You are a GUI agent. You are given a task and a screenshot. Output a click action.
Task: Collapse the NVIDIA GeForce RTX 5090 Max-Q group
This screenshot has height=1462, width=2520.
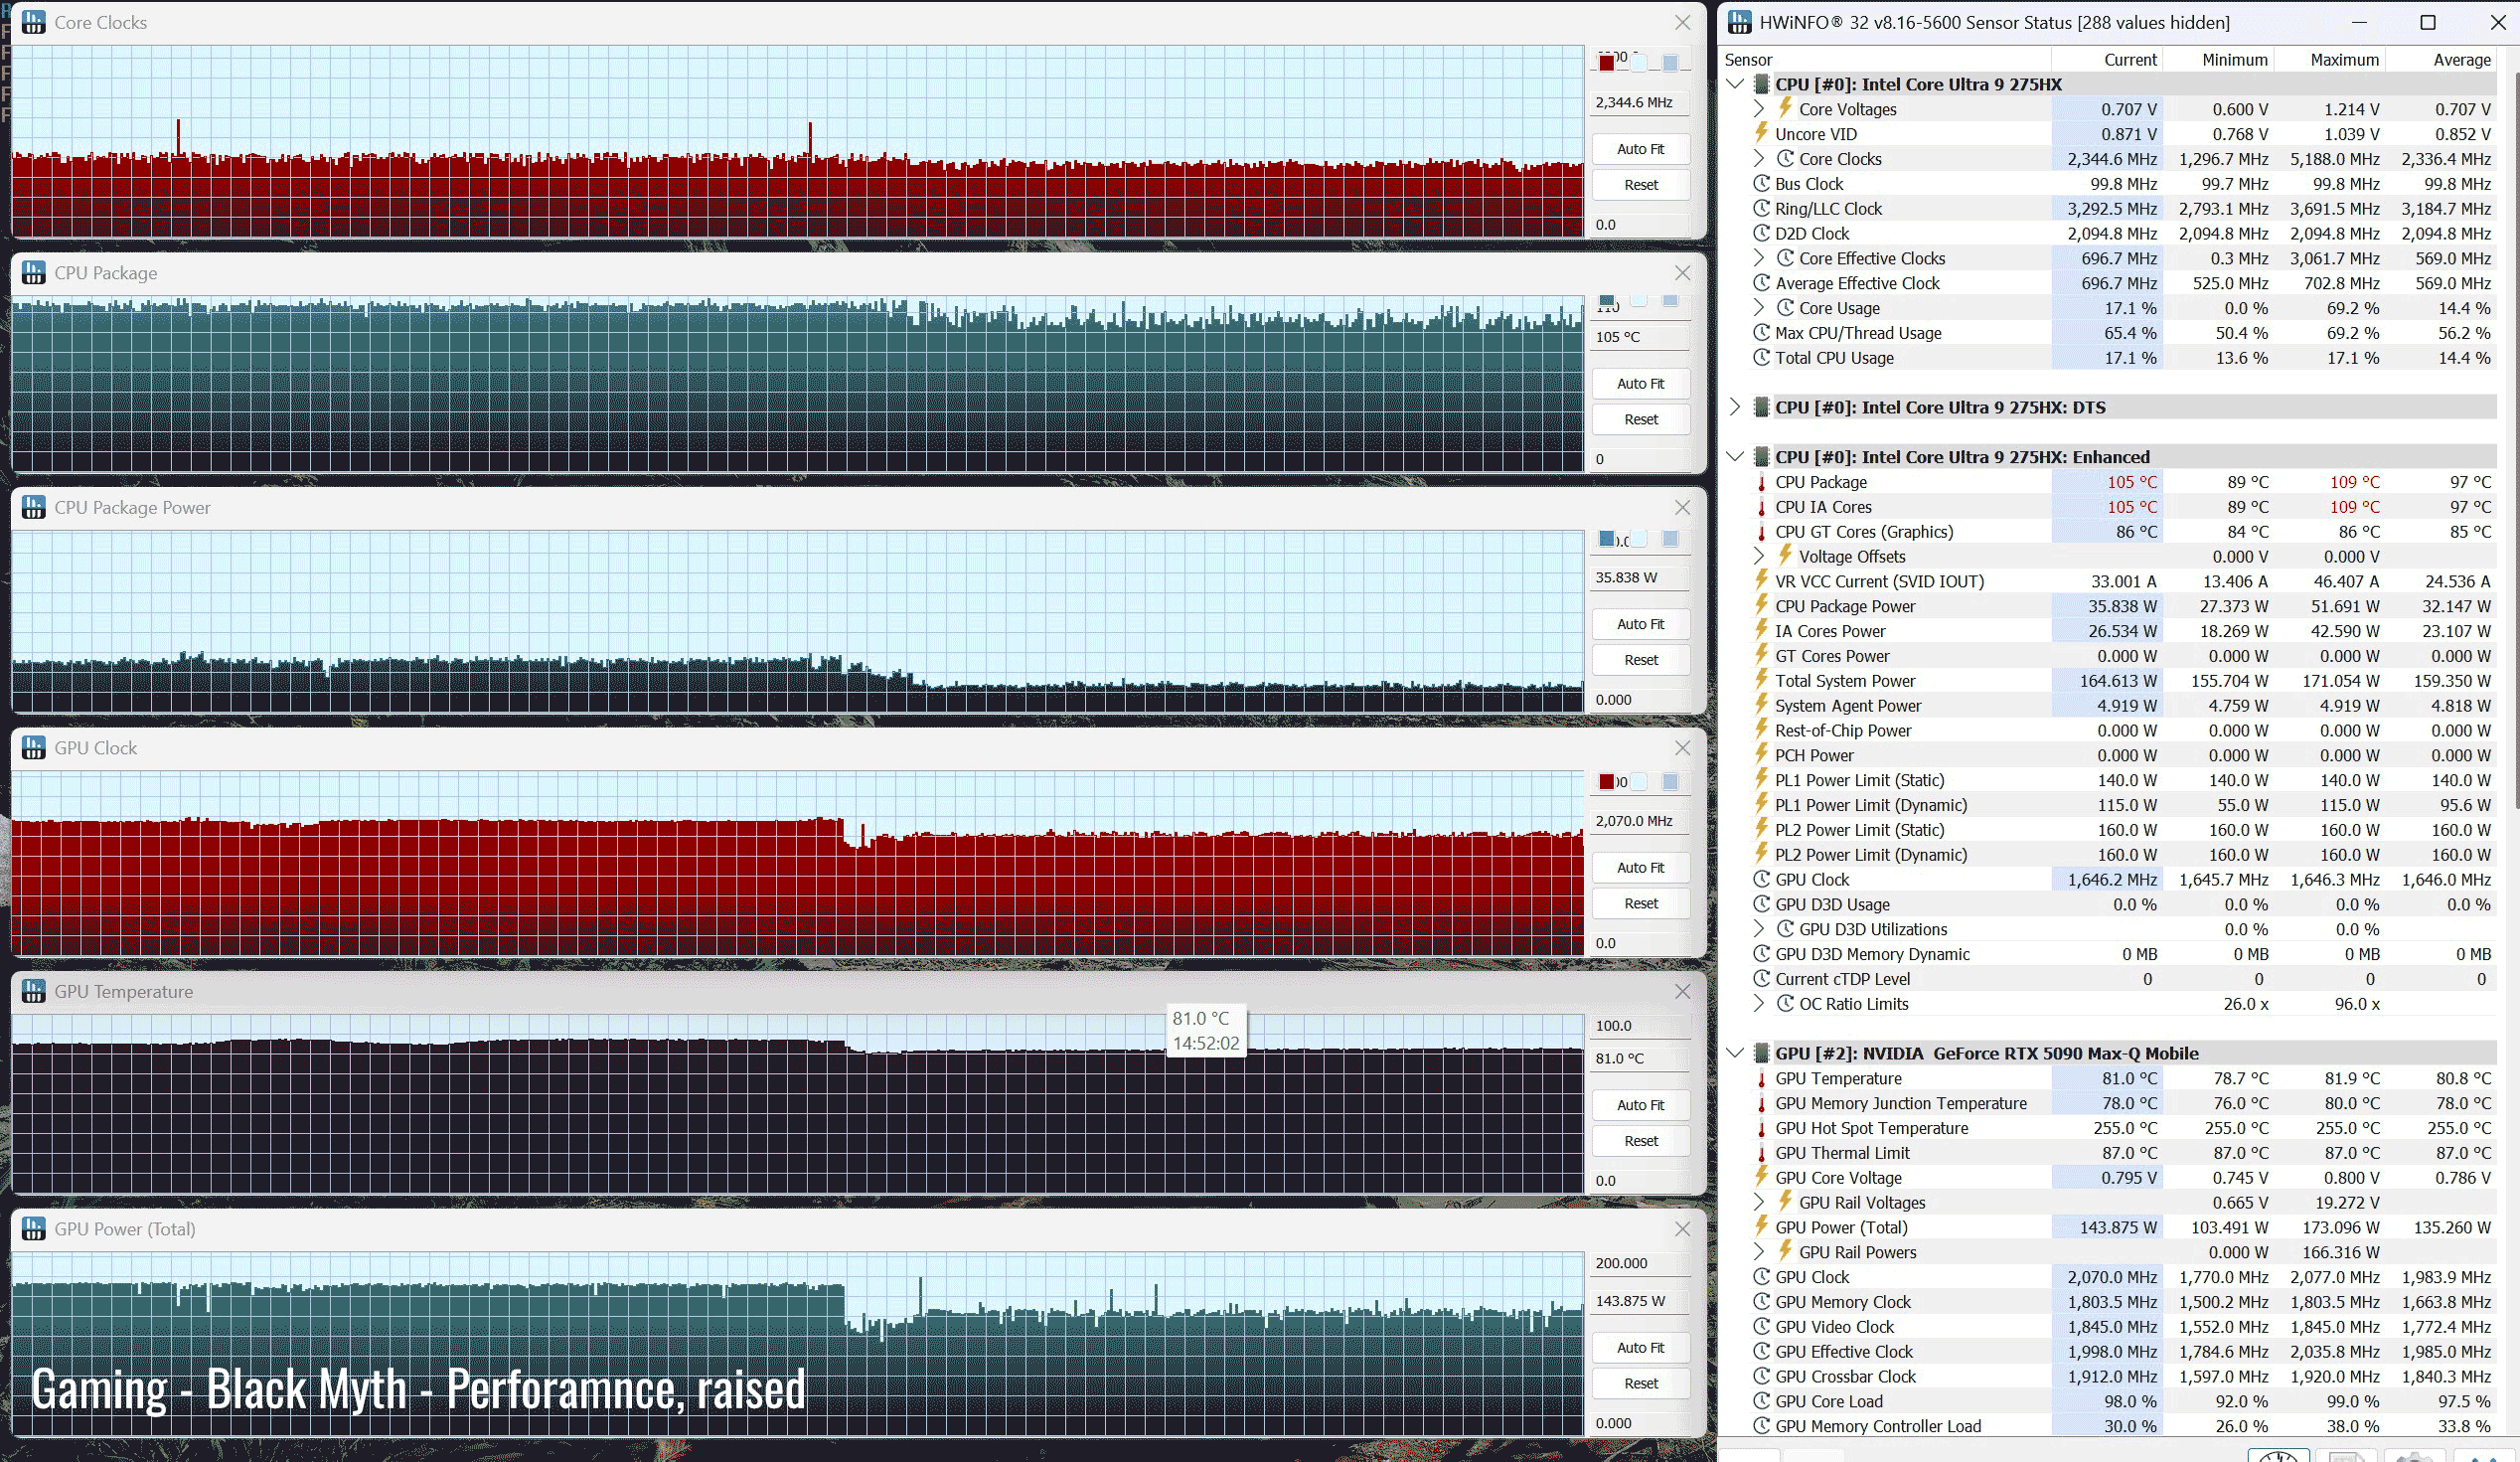pyautogui.click(x=1735, y=1053)
